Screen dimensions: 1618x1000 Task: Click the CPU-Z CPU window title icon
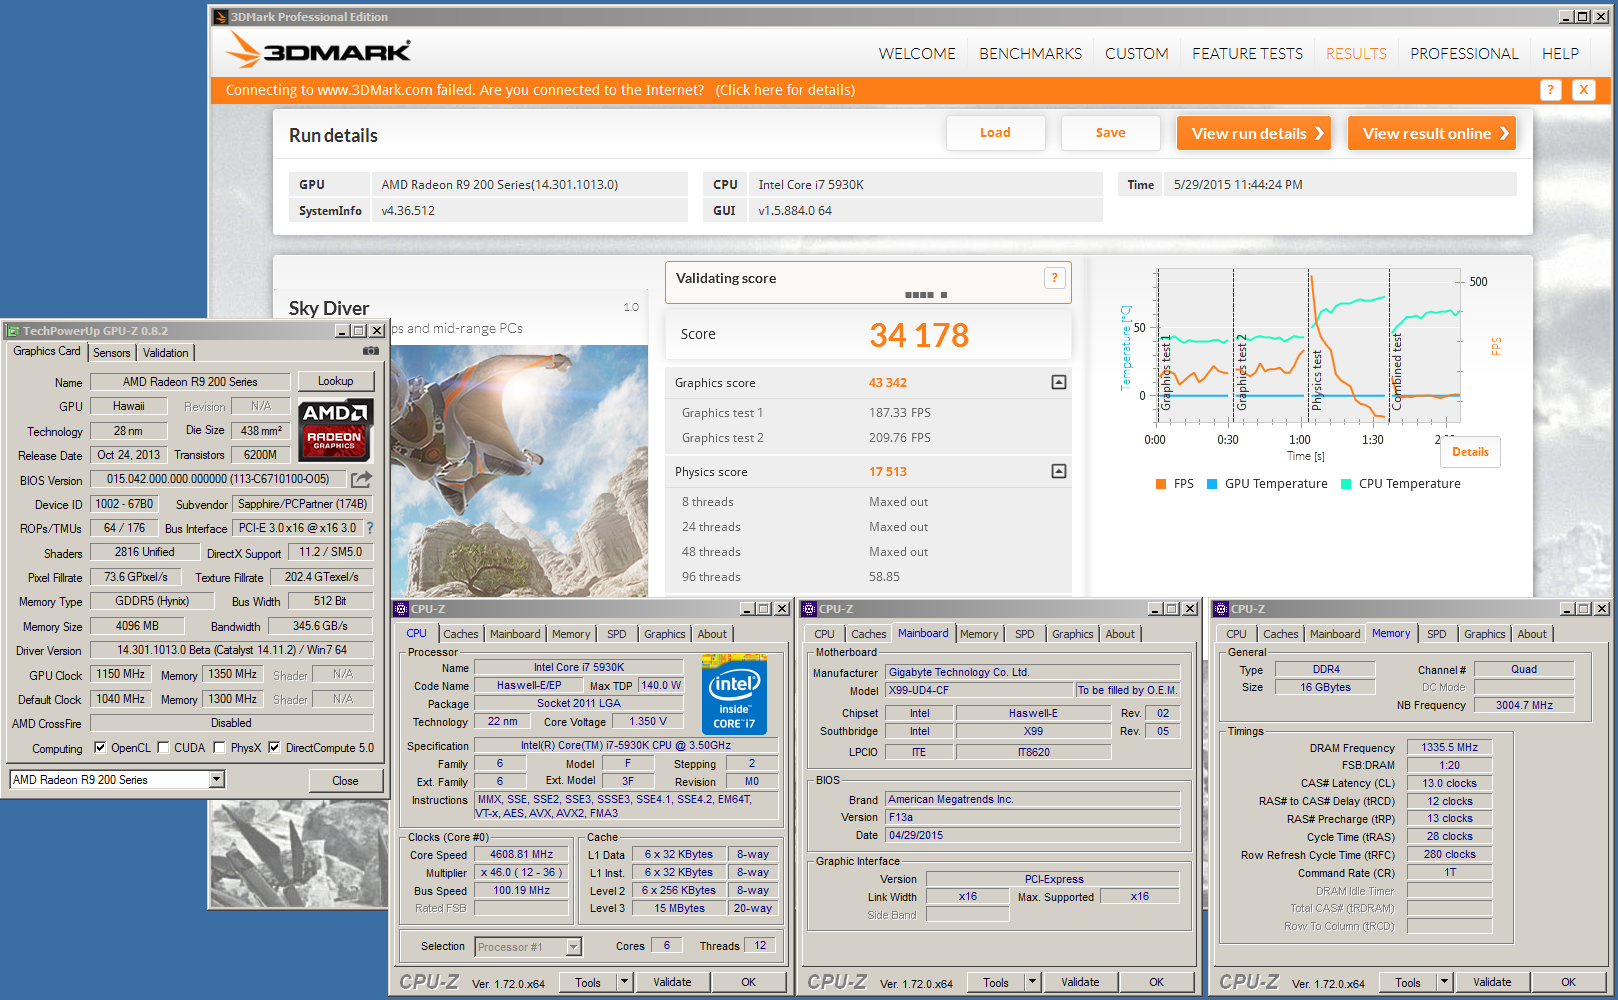[x=401, y=609]
